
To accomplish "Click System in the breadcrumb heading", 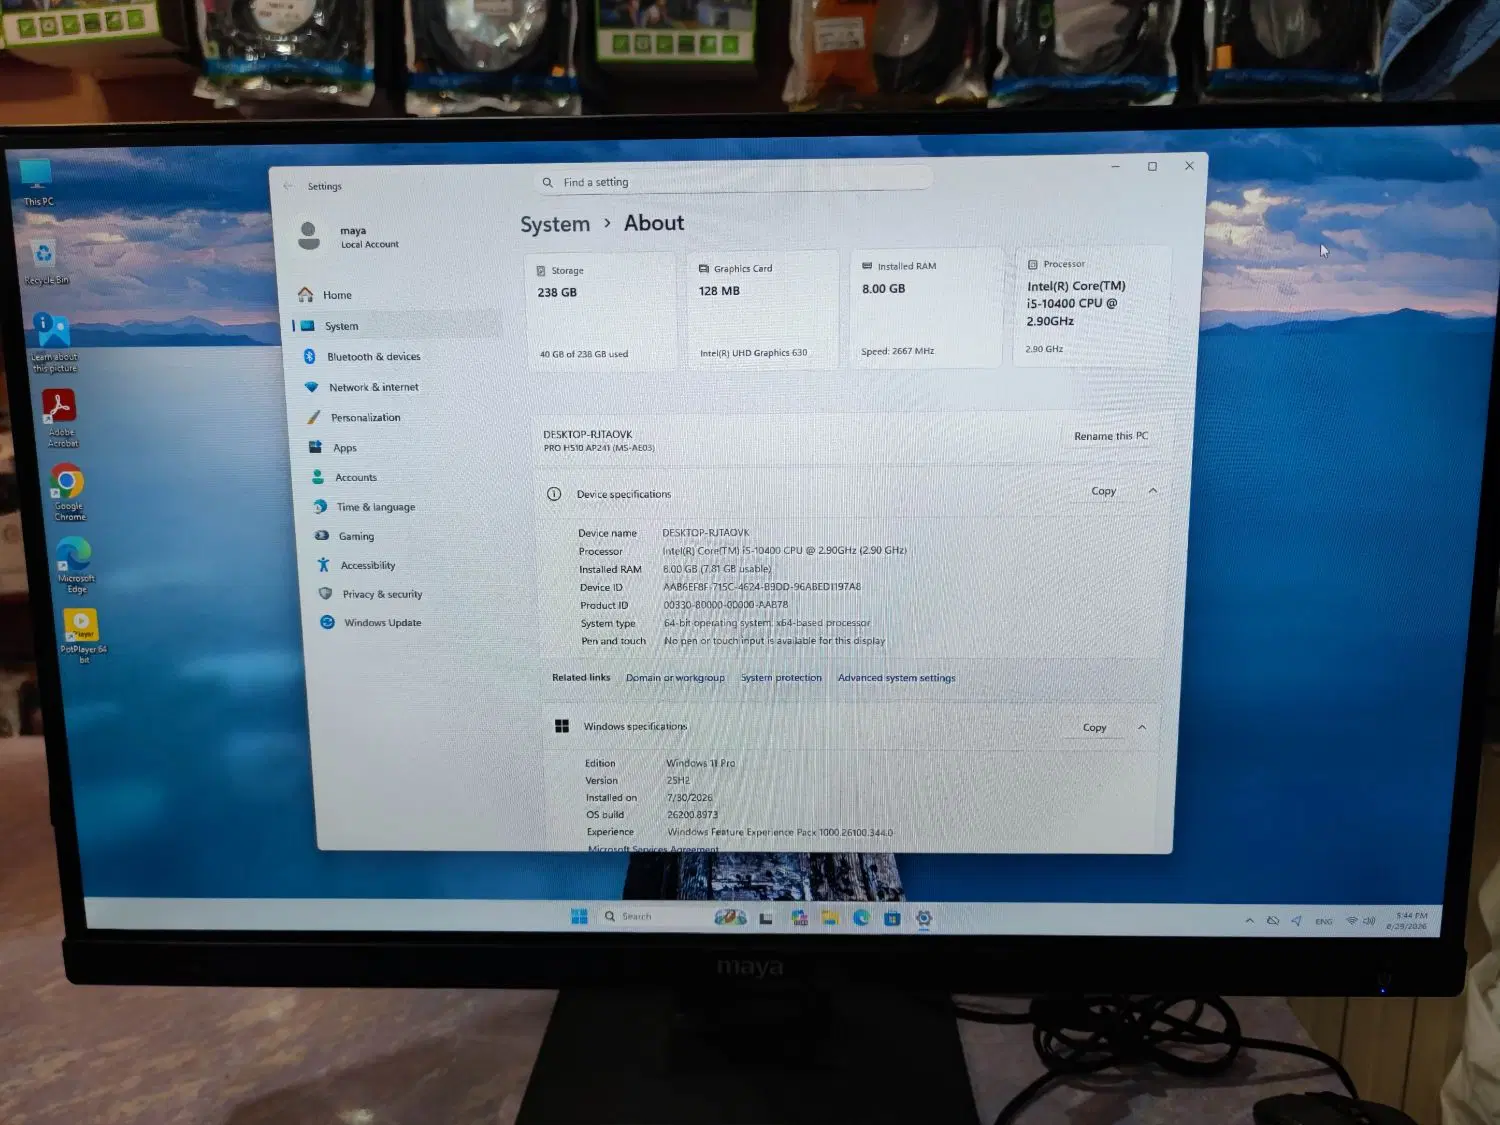I will tap(555, 225).
